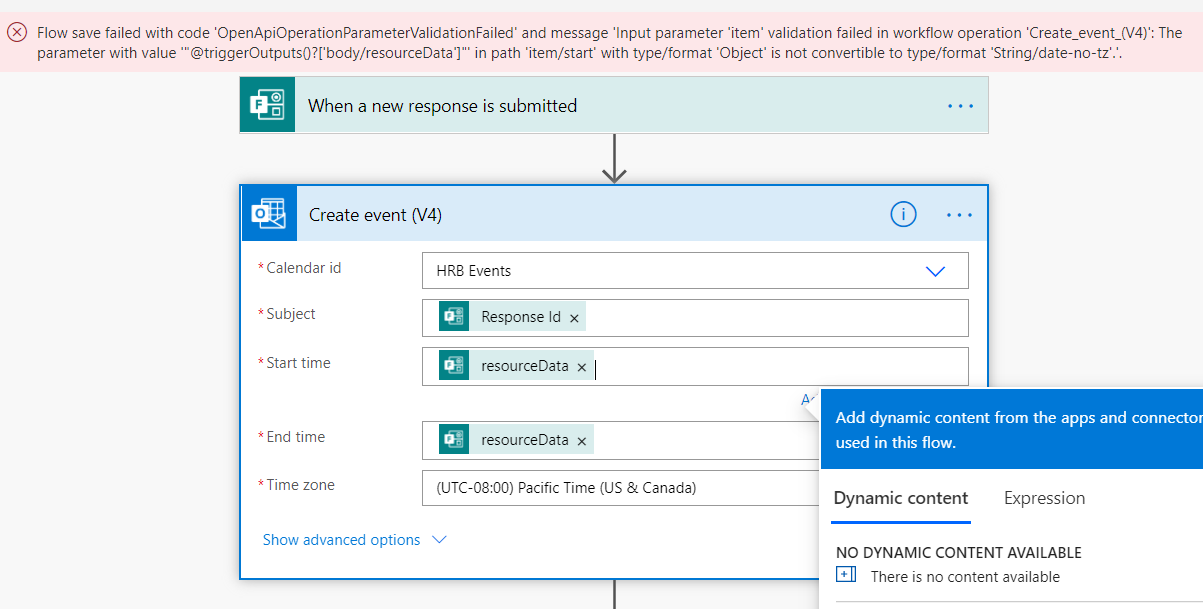Expand Show advanced options chevron
The image size is (1203, 609).
click(x=438, y=540)
